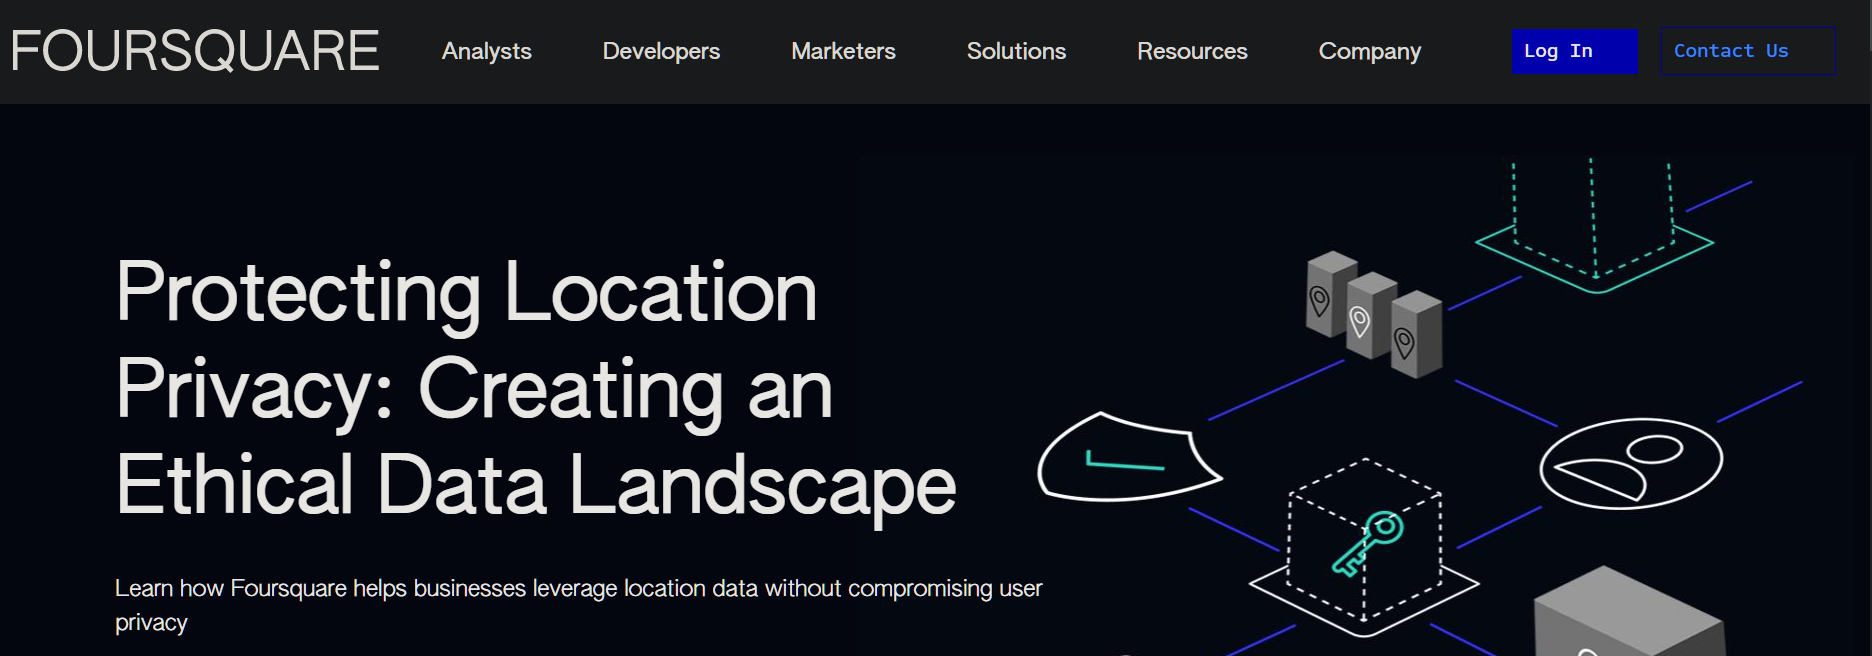The image size is (1872, 656).
Task: Click the shield checkmark illustration
Action: pos(1129,457)
